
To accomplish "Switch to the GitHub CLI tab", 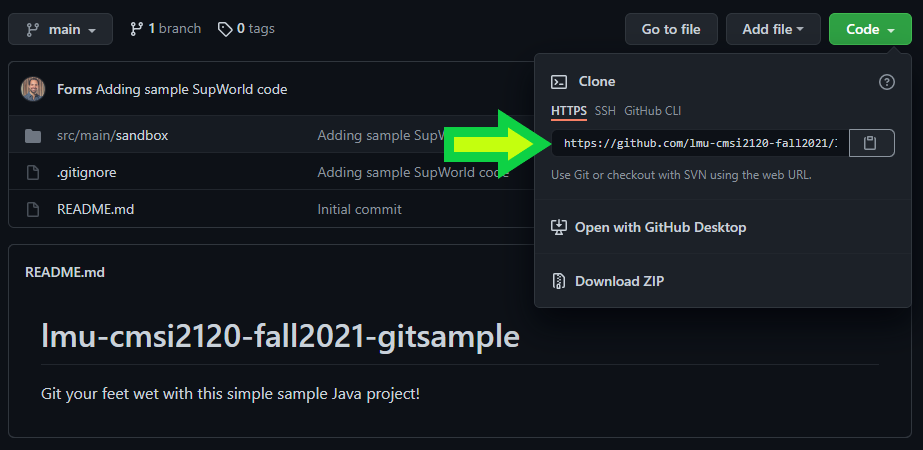I will pos(652,111).
